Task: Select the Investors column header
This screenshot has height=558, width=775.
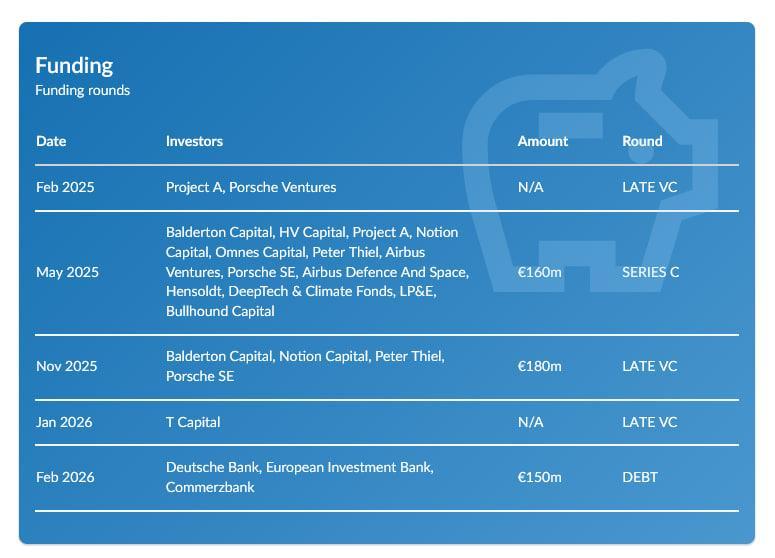Action: pos(194,141)
